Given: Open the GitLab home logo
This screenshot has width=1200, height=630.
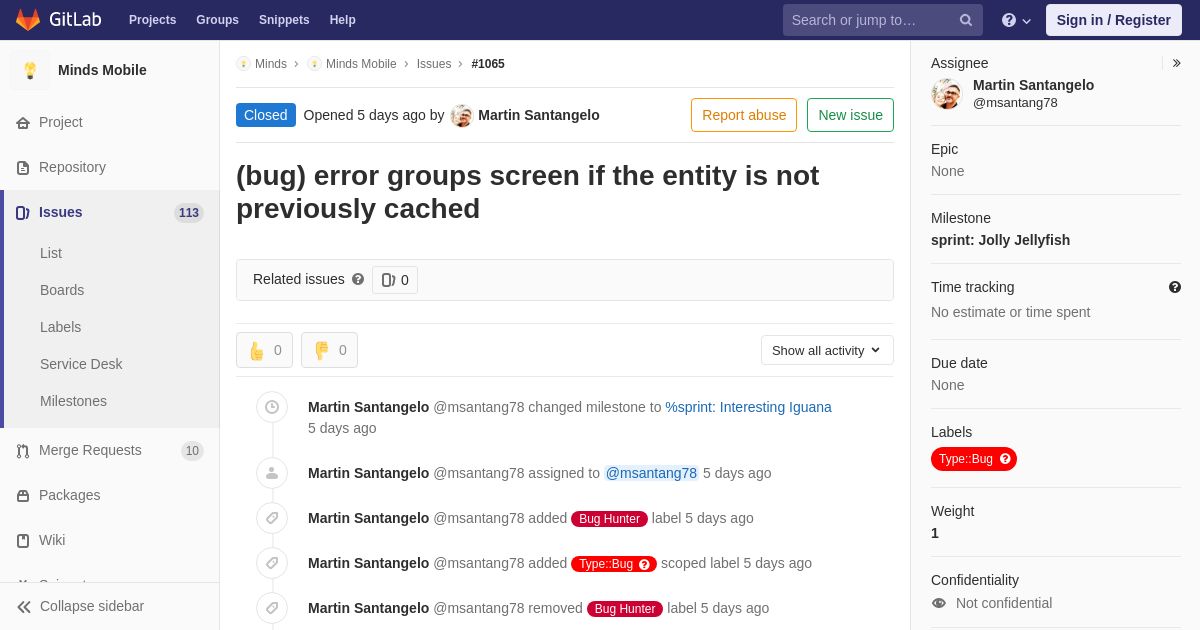Looking at the screenshot, I should coord(58,20).
